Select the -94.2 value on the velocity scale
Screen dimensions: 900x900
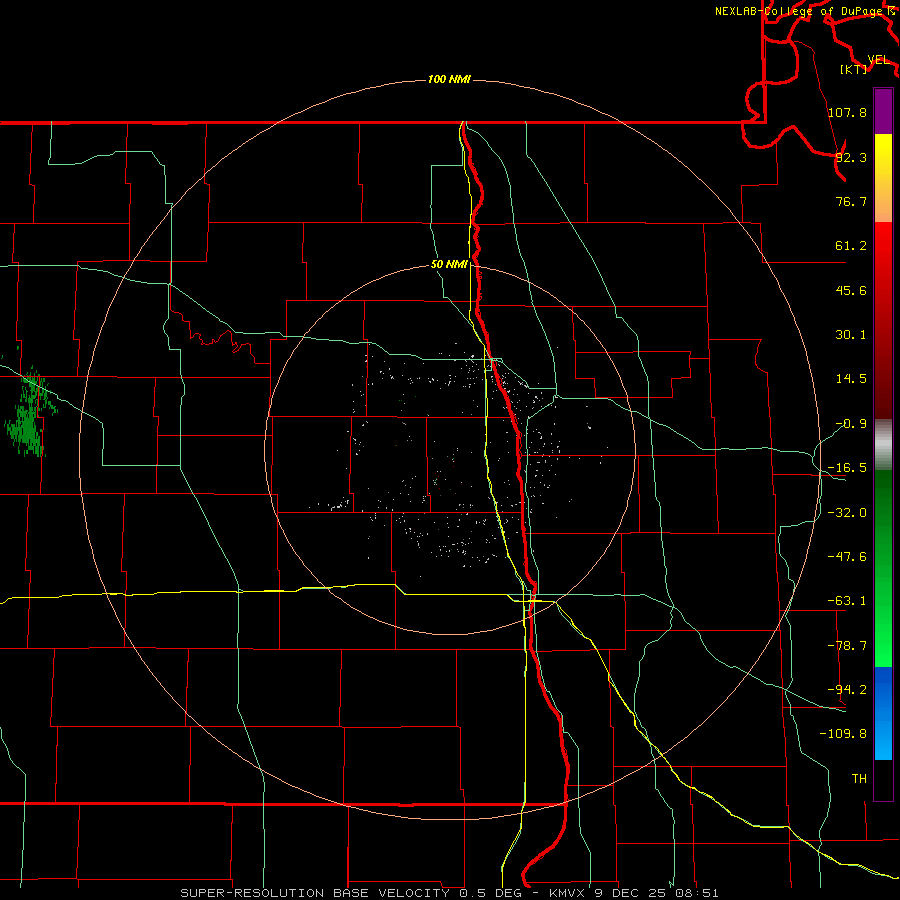(847, 689)
